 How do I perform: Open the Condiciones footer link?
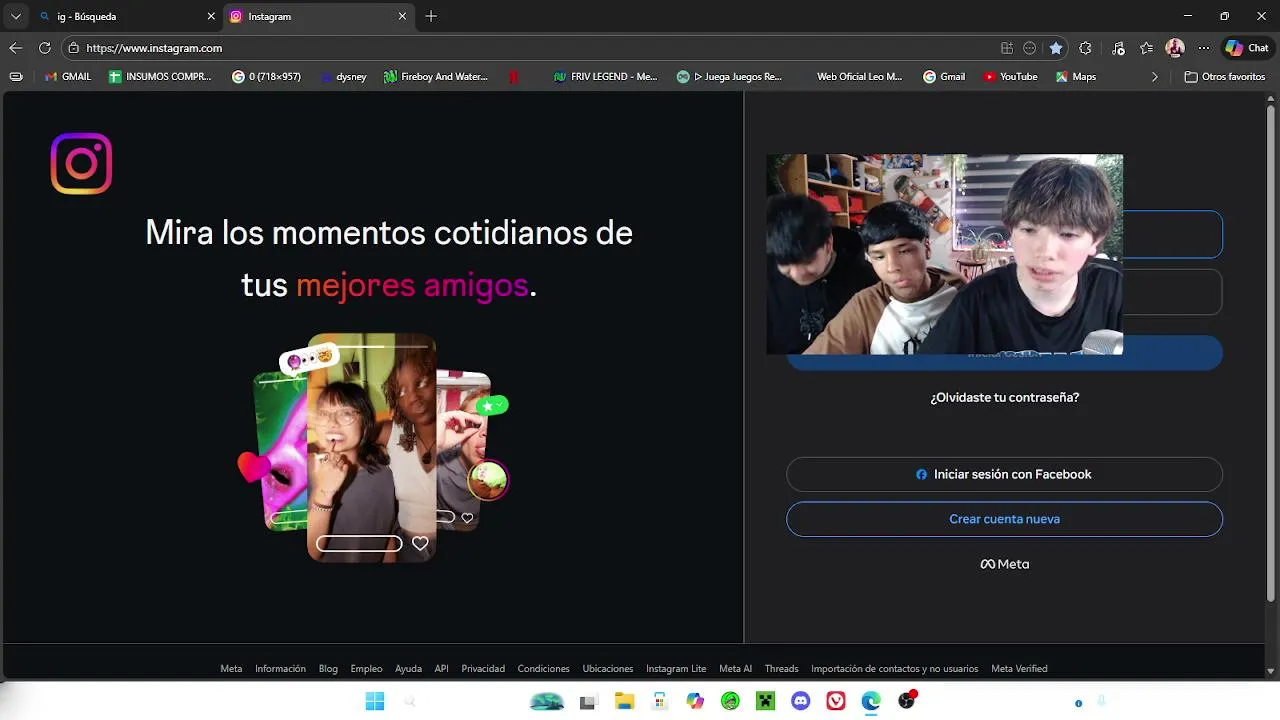click(543, 669)
